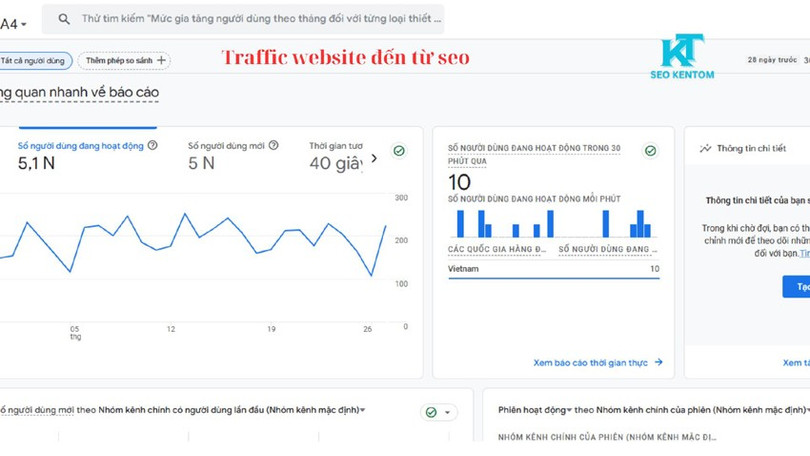This screenshot has width=810, height=456.
Task: Click green check icon on realtime card
Action: [650, 151]
